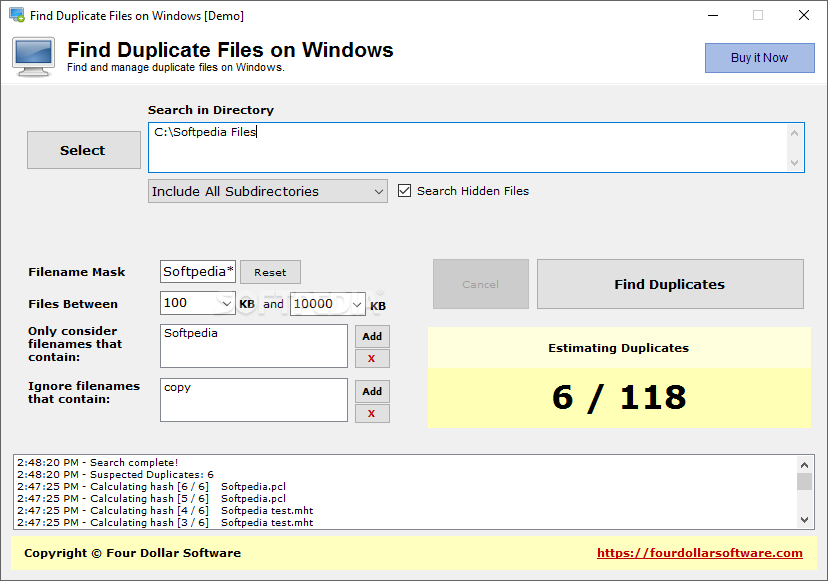Click the Filename Mask input field

coord(198,271)
